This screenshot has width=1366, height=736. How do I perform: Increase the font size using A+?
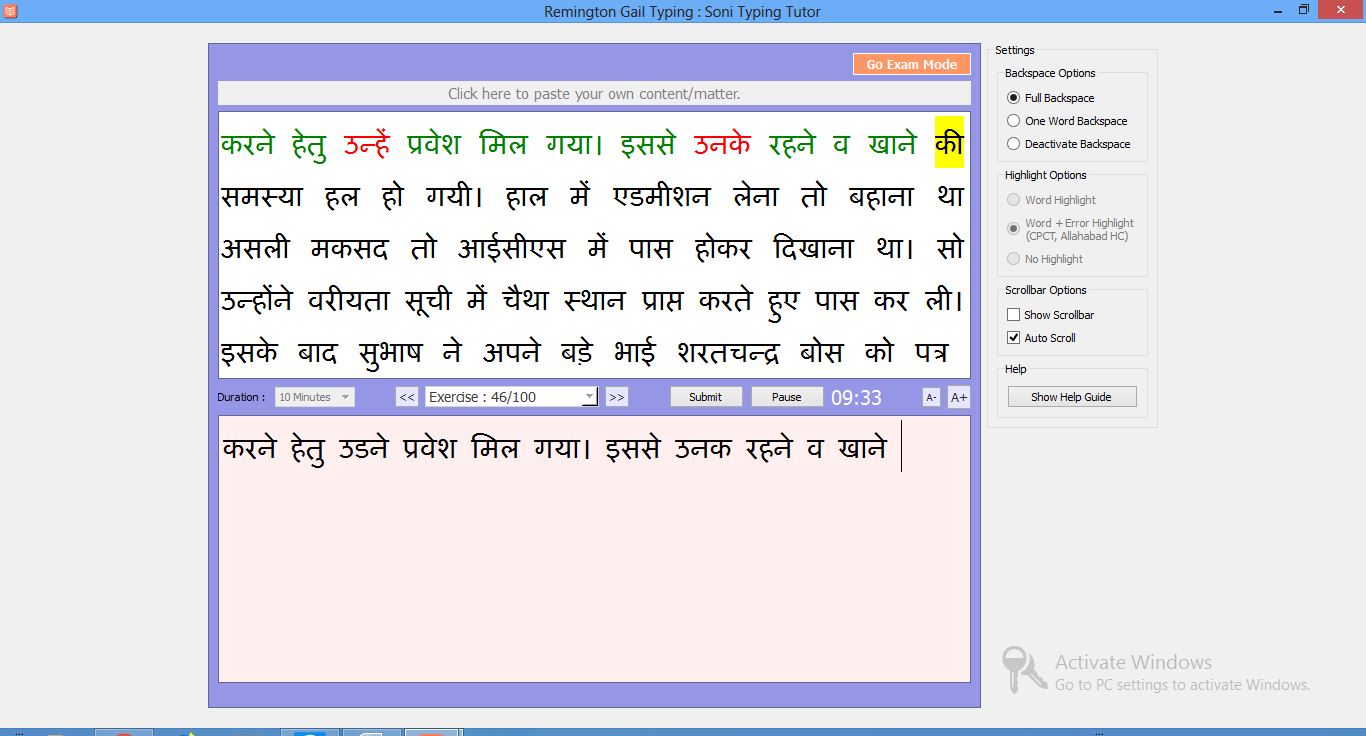coord(958,397)
